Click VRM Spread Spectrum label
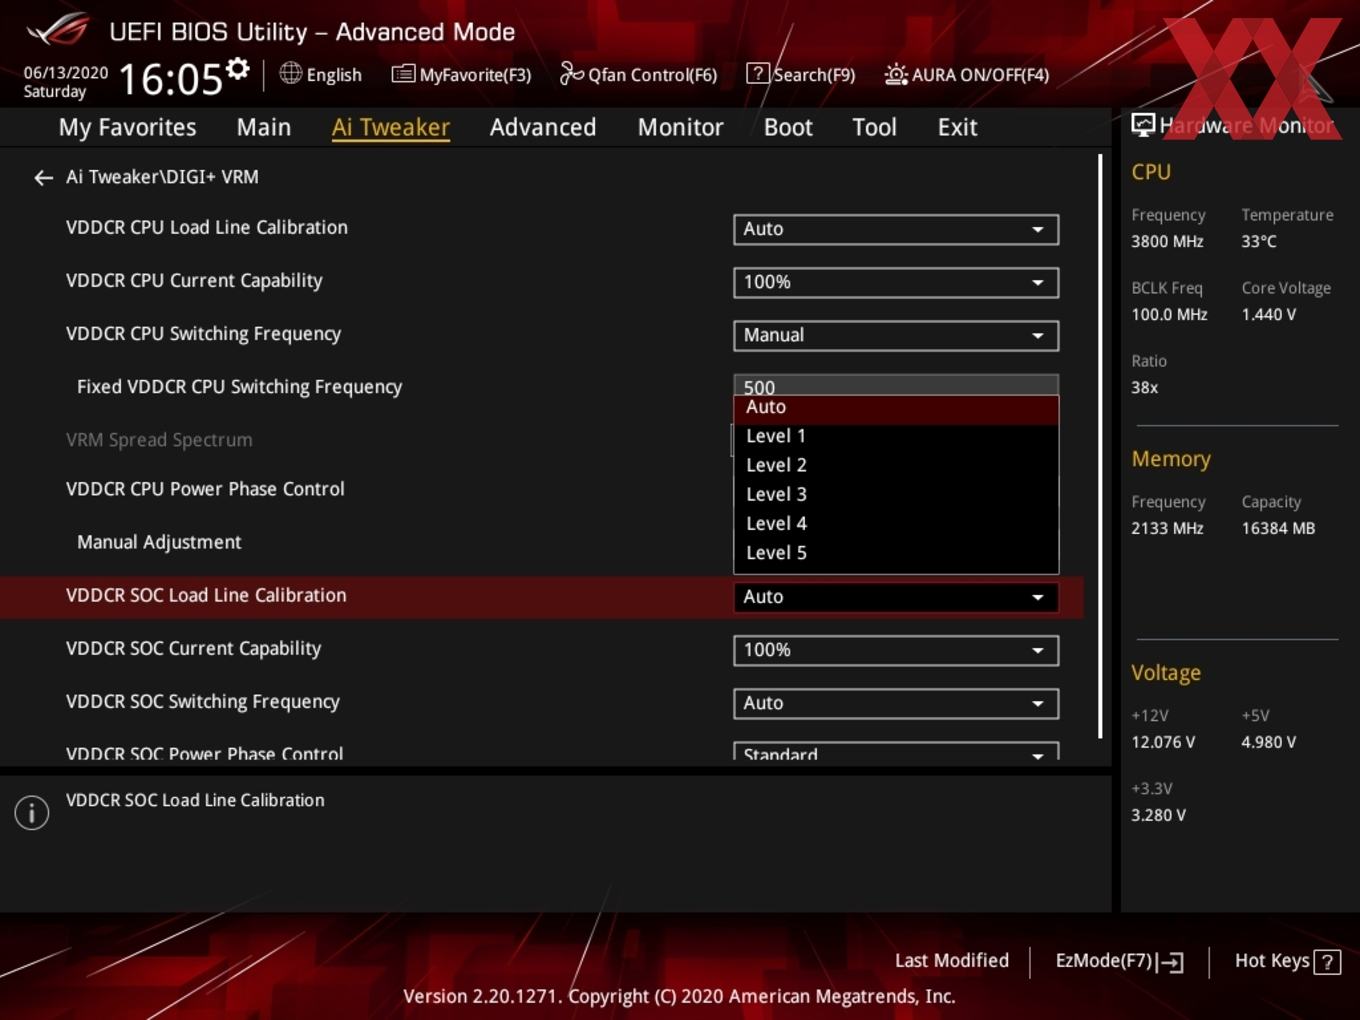1360x1020 pixels. (159, 440)
